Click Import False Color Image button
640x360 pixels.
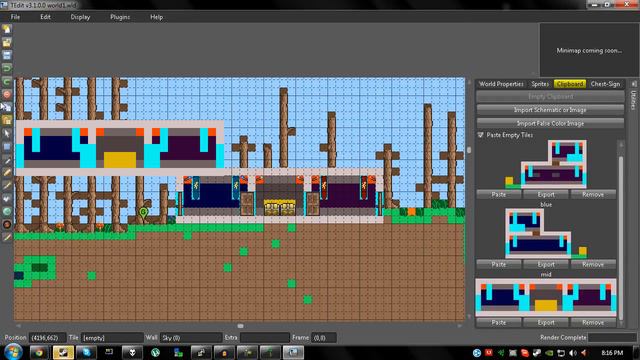(x=550, y=123)
